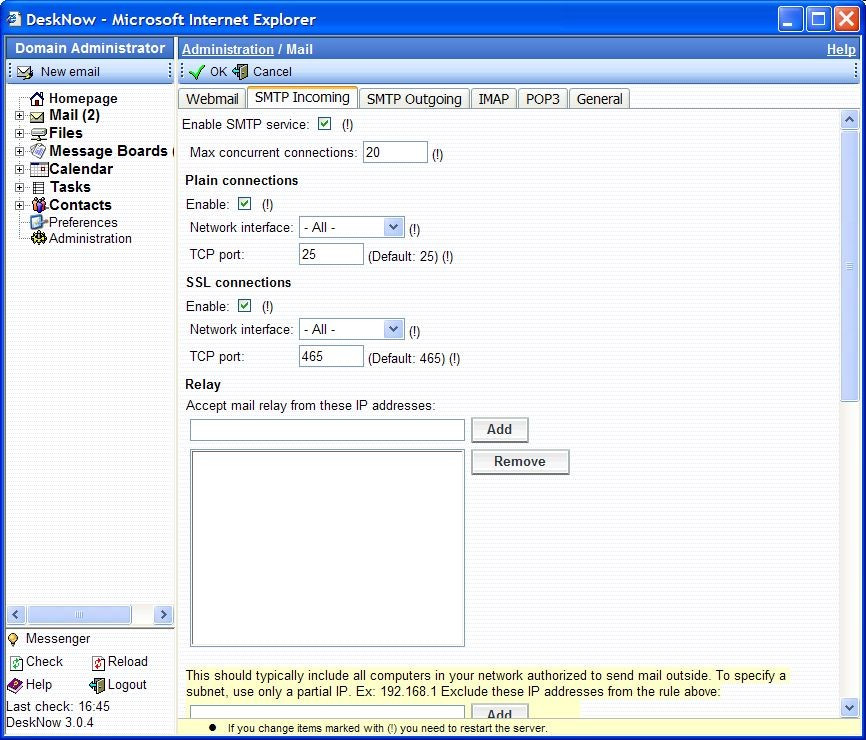
Task: Click the scroll up arrow of main panel
Action: 849,119
